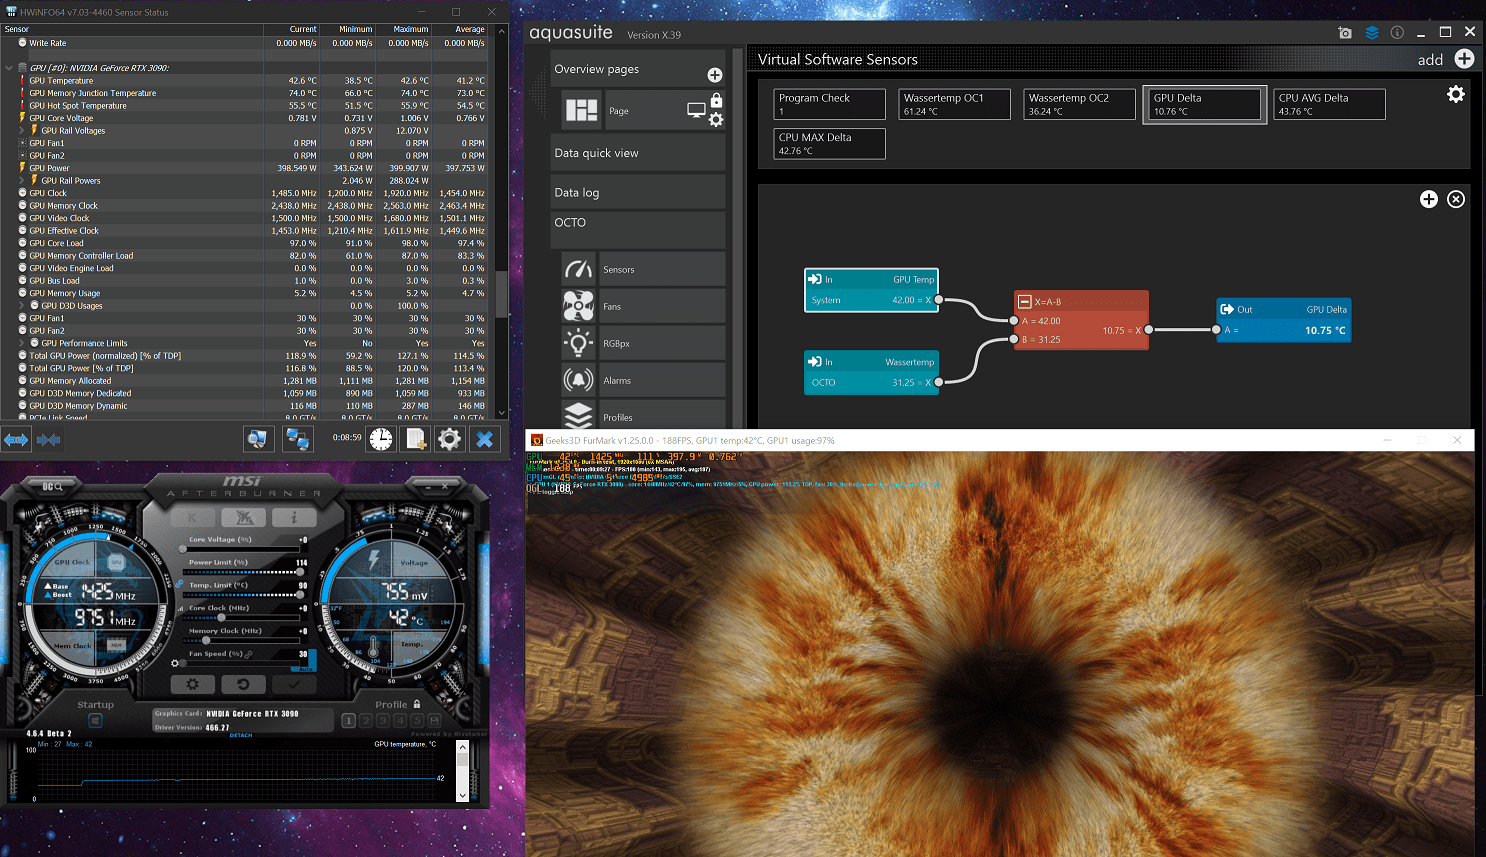Image resolution: width=1486 pixels, height=857 pixels.
Task: Click aquasuite screenshot camera icon
Action: tap(1345, 33)
